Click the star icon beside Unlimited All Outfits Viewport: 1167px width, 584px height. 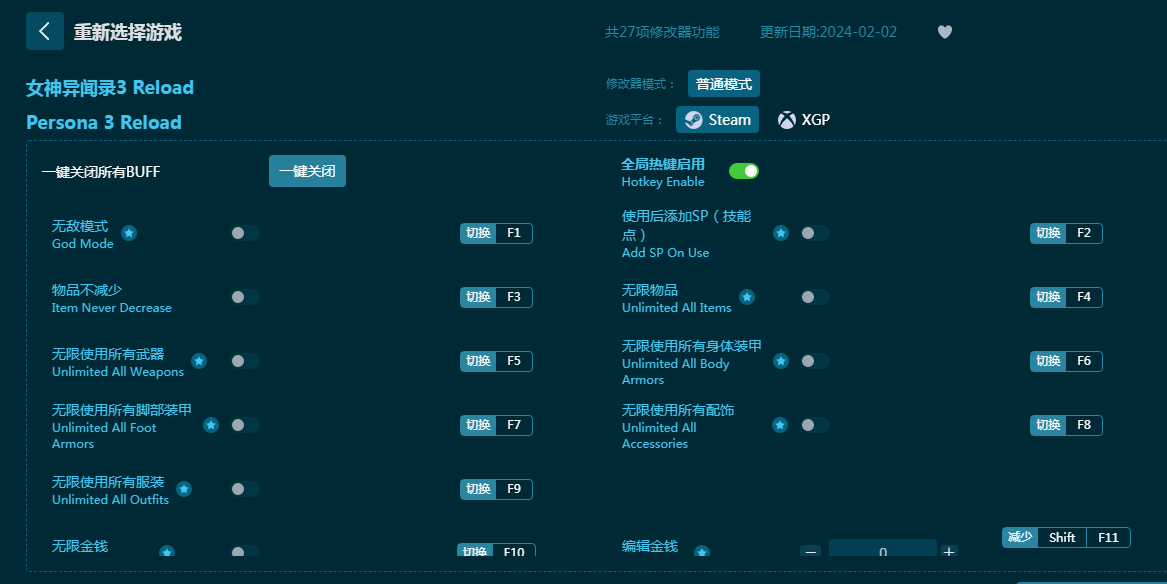184,489
